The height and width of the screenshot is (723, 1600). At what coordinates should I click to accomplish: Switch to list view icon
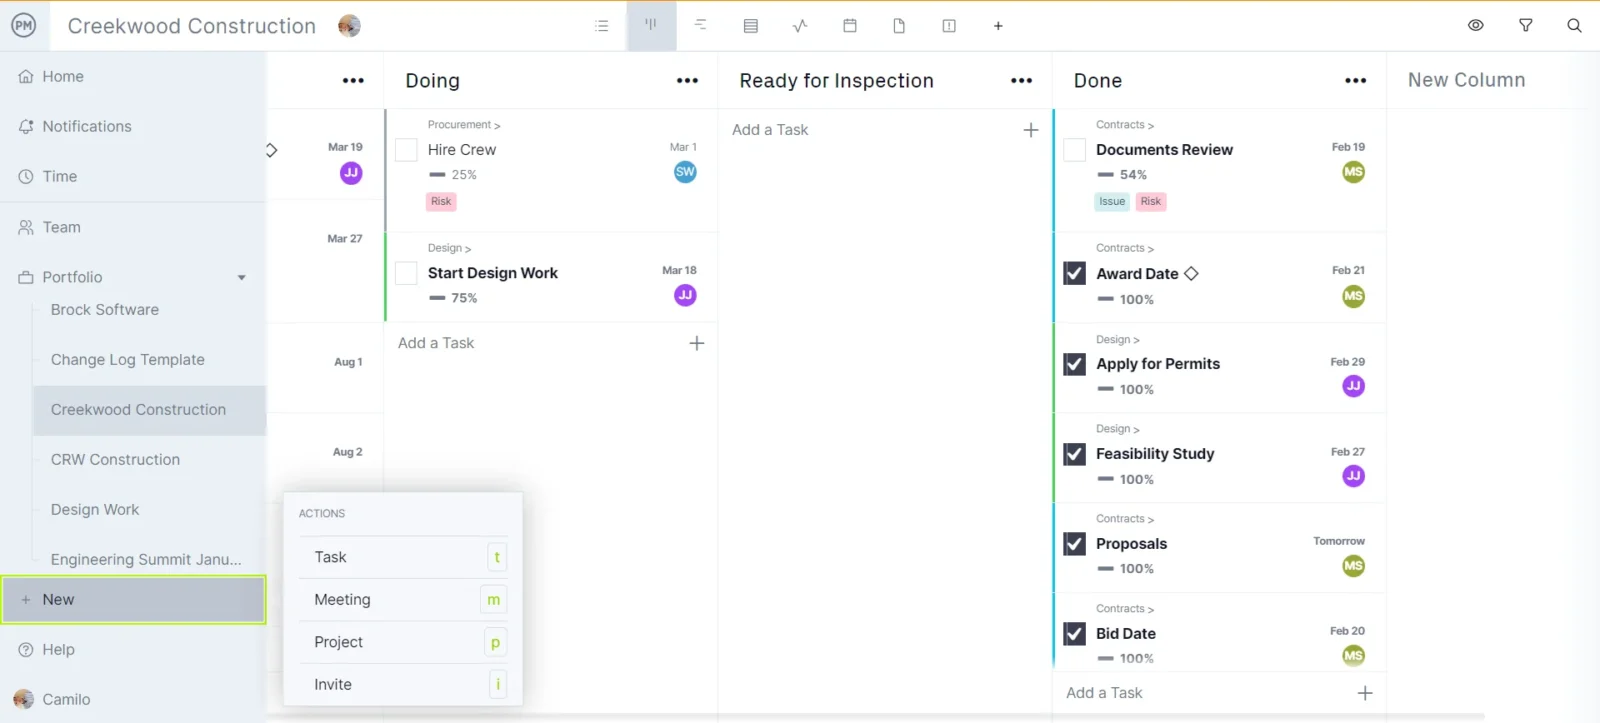[x=602, y=26]
